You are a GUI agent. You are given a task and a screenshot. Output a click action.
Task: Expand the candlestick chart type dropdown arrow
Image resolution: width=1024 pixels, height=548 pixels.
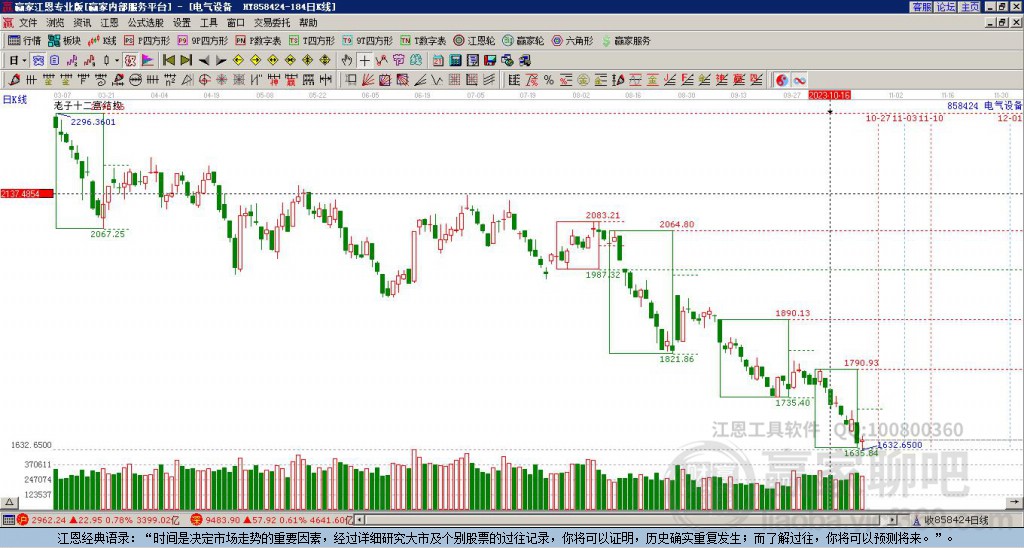point(117,61)
